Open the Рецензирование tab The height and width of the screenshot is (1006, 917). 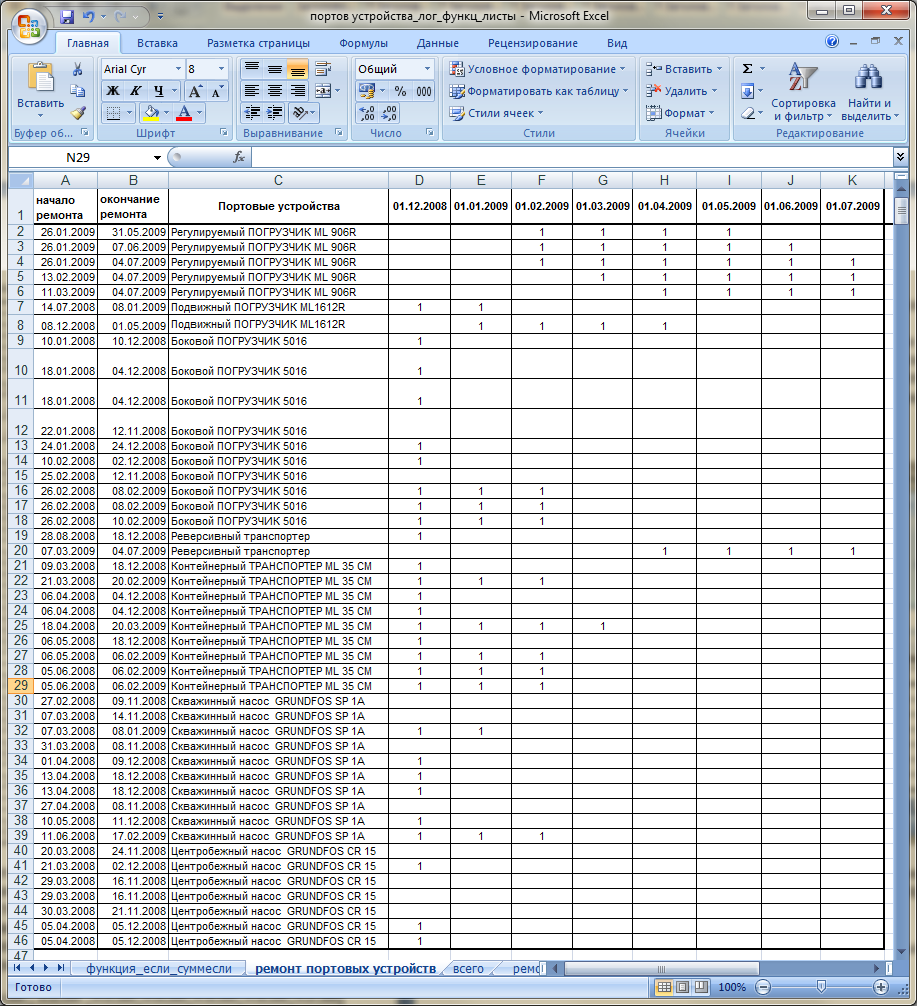coord(533,43)
